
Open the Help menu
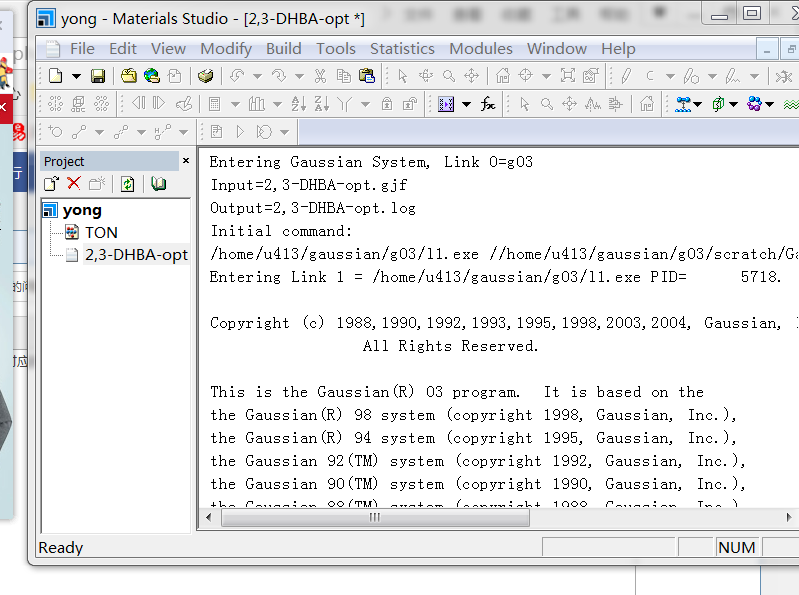[618, 49]
